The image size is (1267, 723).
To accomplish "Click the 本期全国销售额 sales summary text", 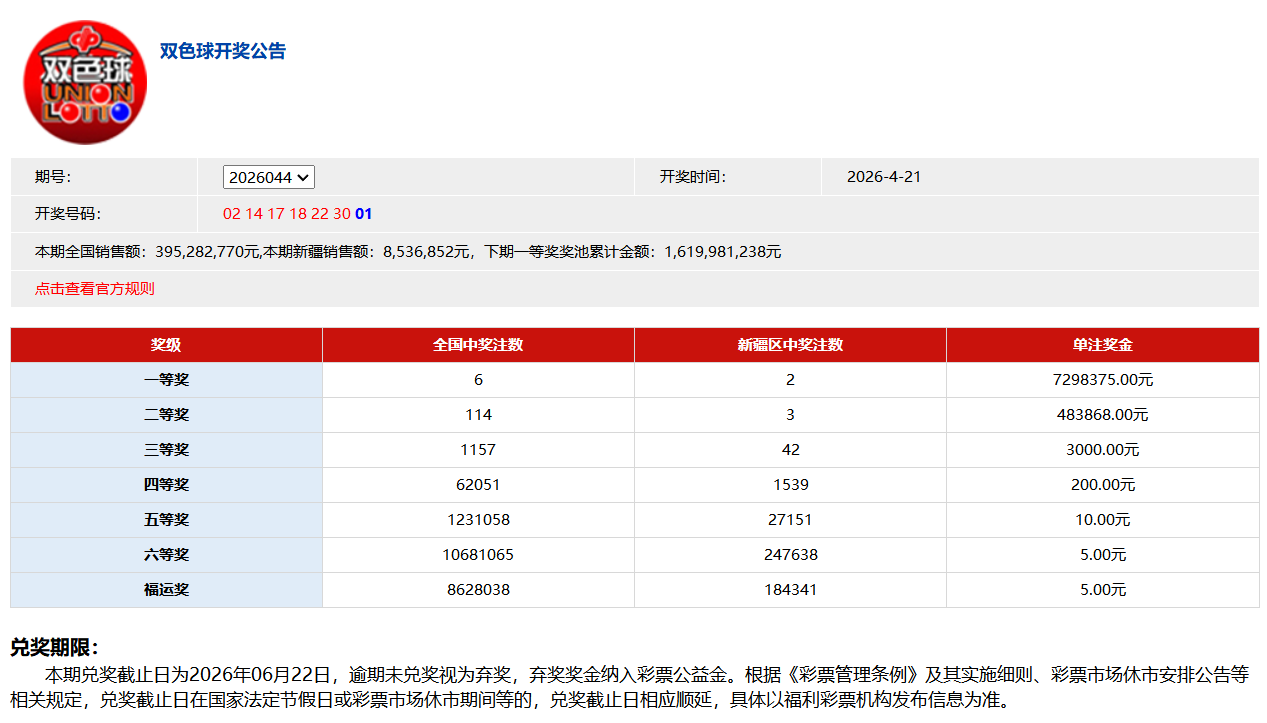I will [x=408, y=252].
